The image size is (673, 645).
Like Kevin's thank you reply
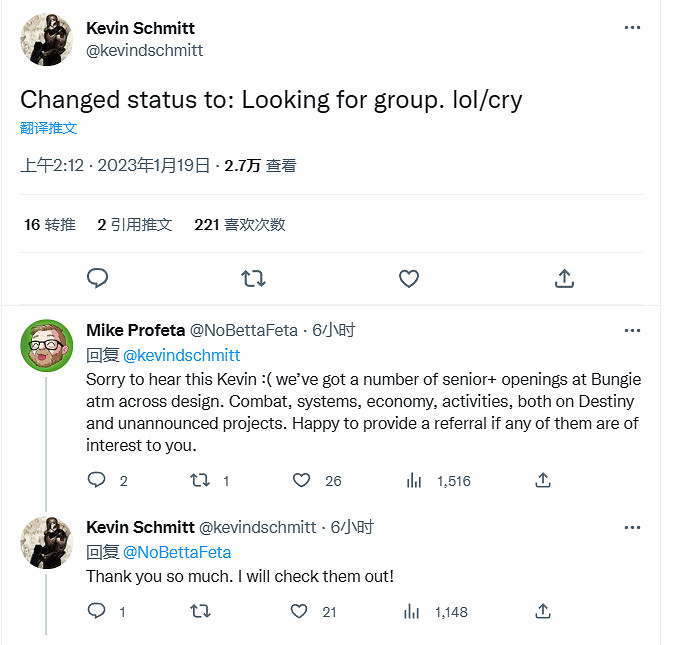(x=298, y=611)
